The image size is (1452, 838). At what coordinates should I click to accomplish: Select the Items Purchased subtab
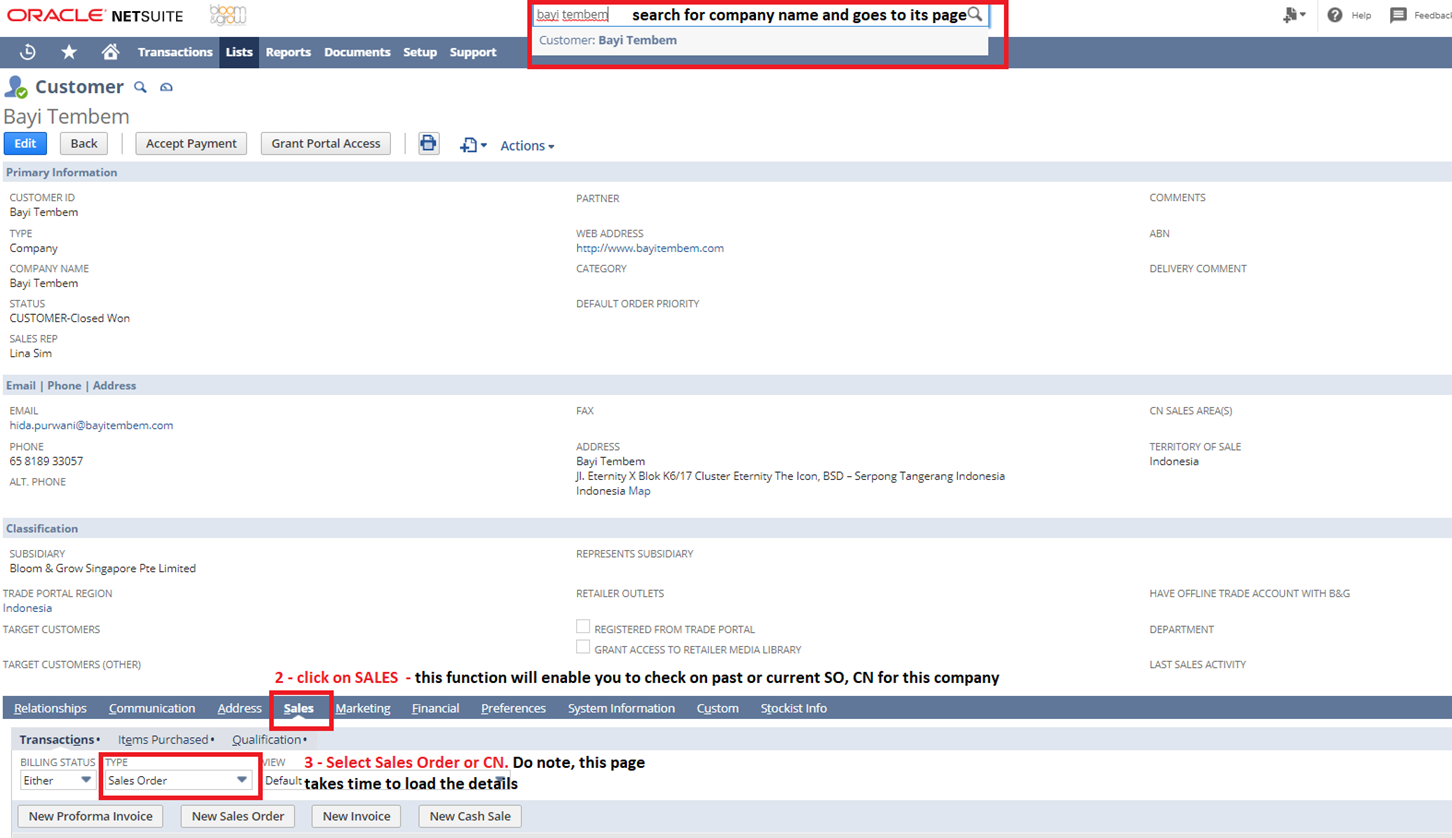(x=164, y=740)
